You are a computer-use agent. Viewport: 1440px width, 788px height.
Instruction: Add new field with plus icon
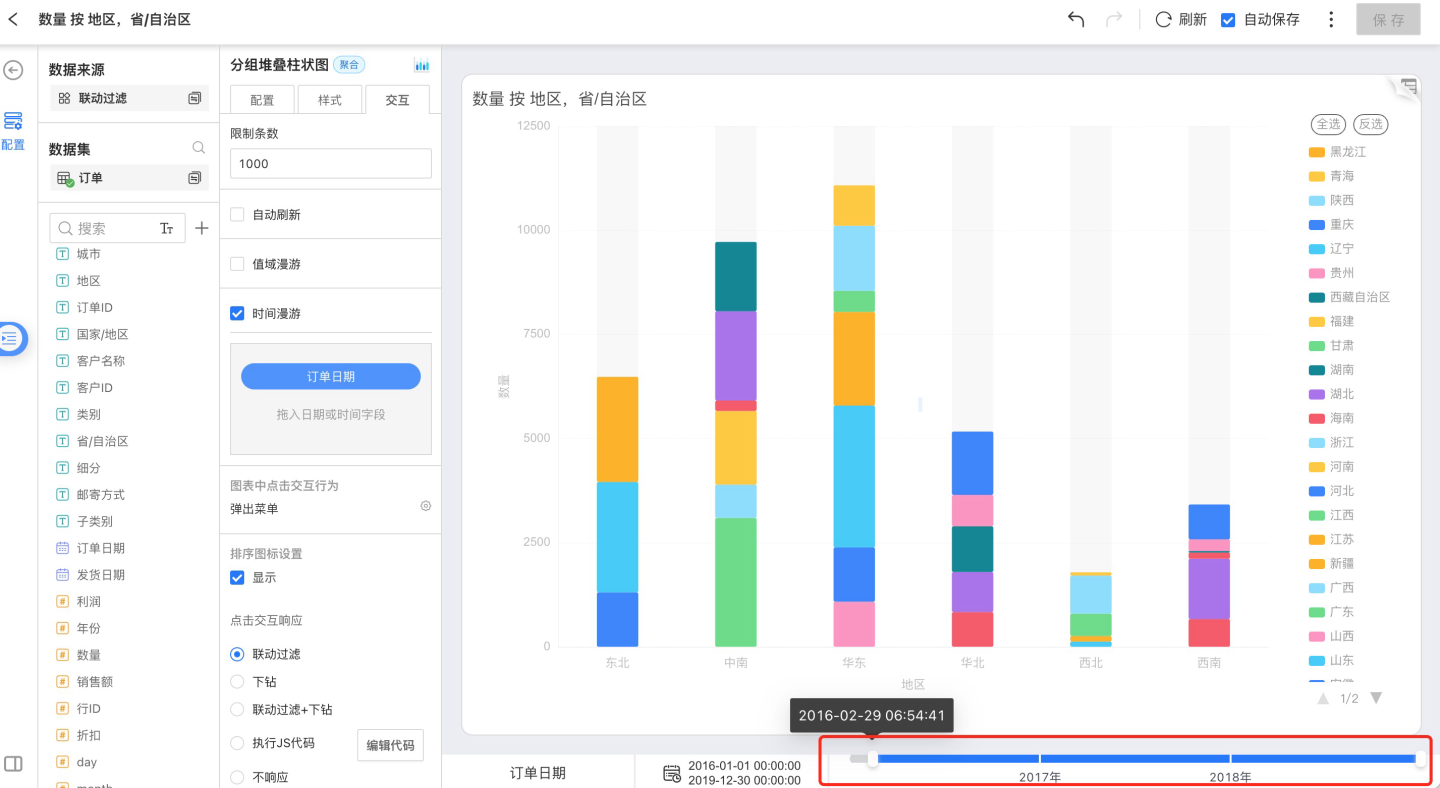(201, 228)
